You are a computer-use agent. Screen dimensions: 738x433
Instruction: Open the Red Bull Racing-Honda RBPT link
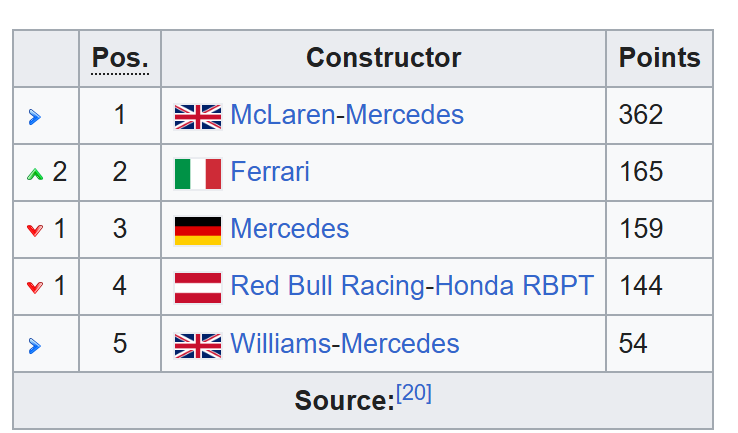click(x=412, y=286)
